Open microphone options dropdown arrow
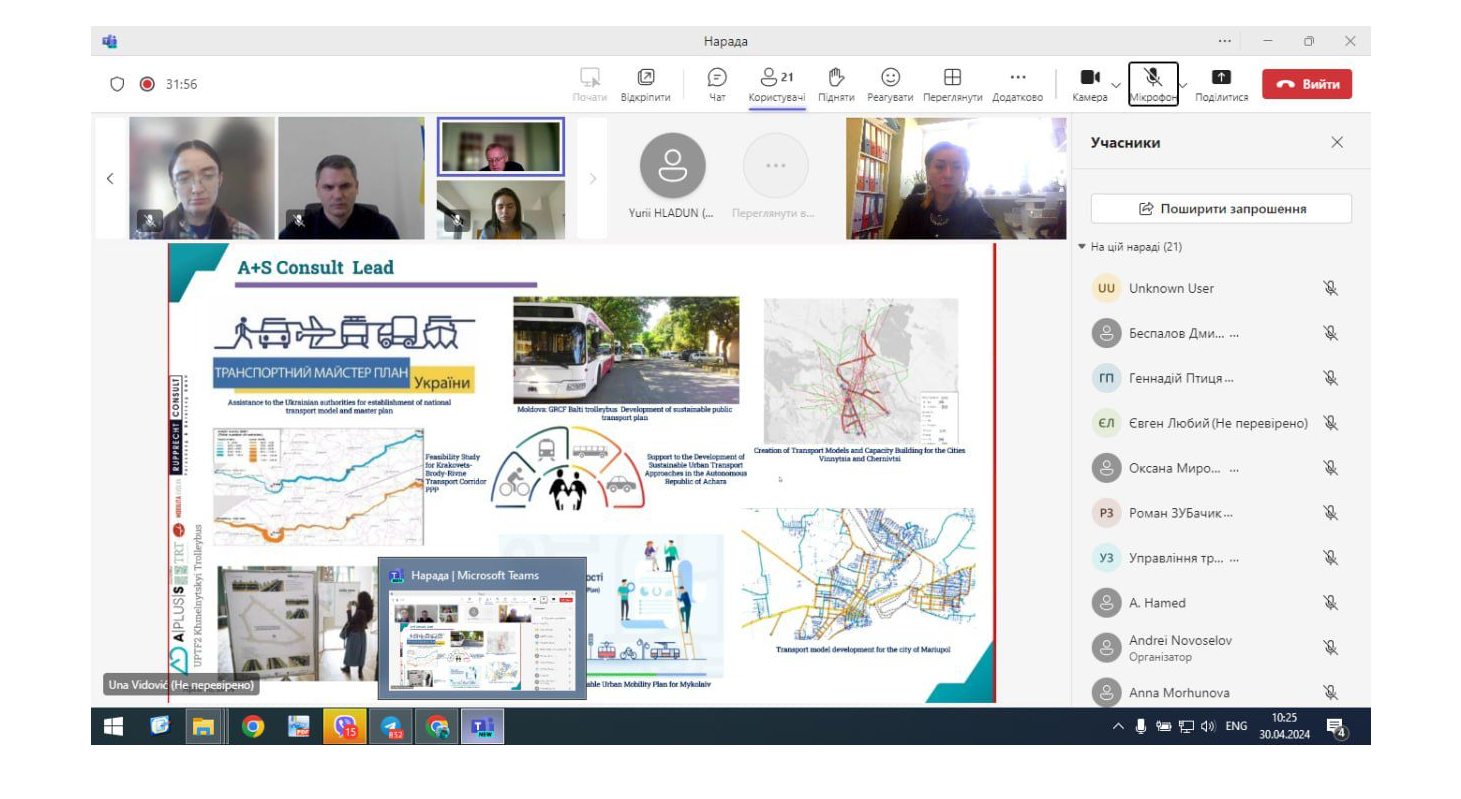 1184,85
